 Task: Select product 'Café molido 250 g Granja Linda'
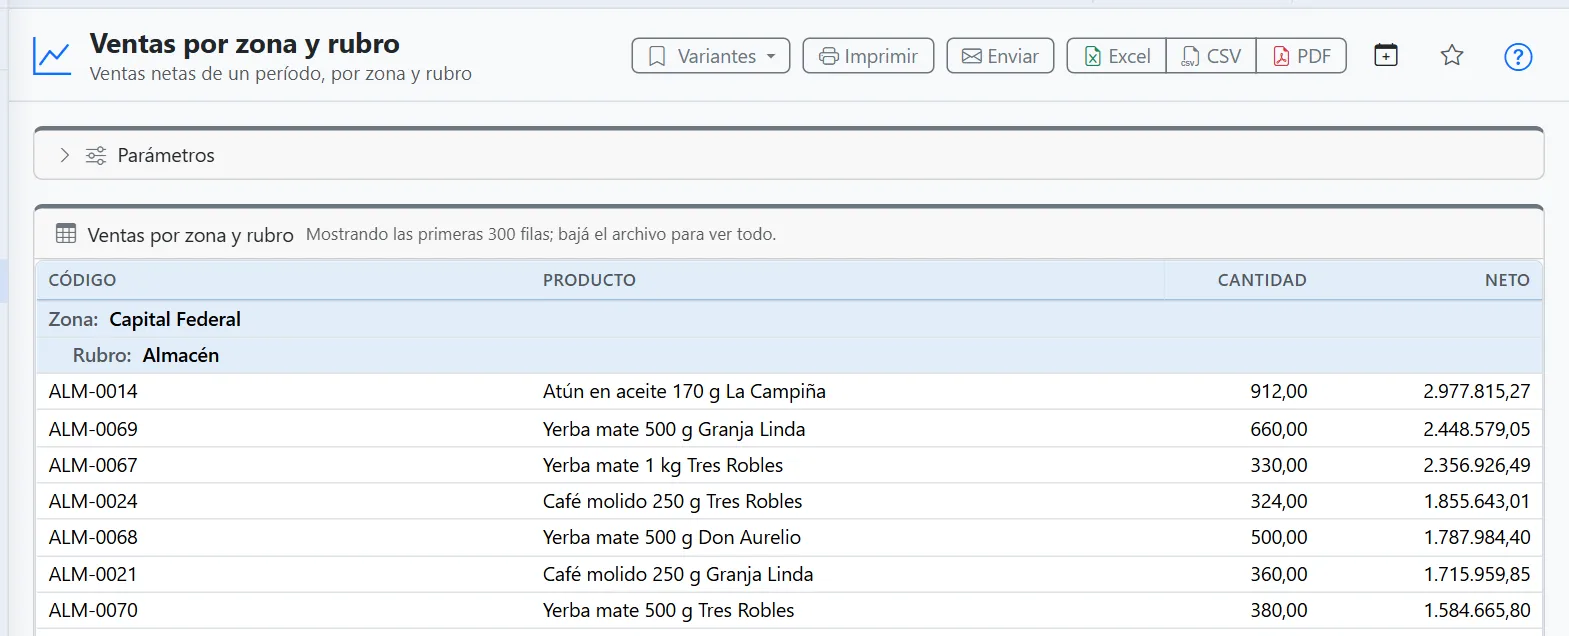[x=678, y=574]
